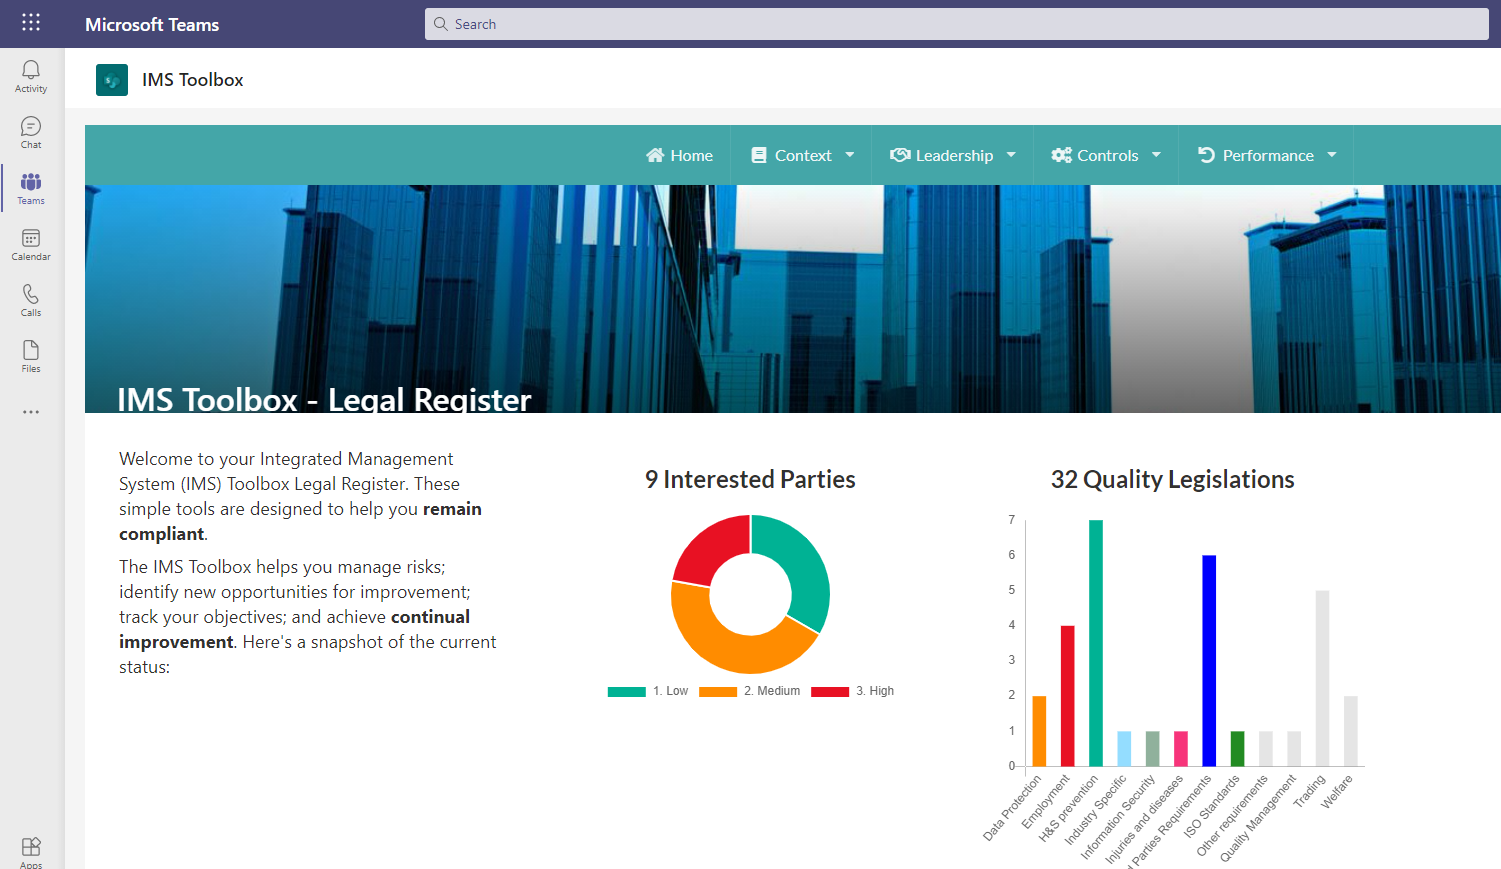
Task: Click the light blue Industry Specific bar
Action: (1124, 749)
